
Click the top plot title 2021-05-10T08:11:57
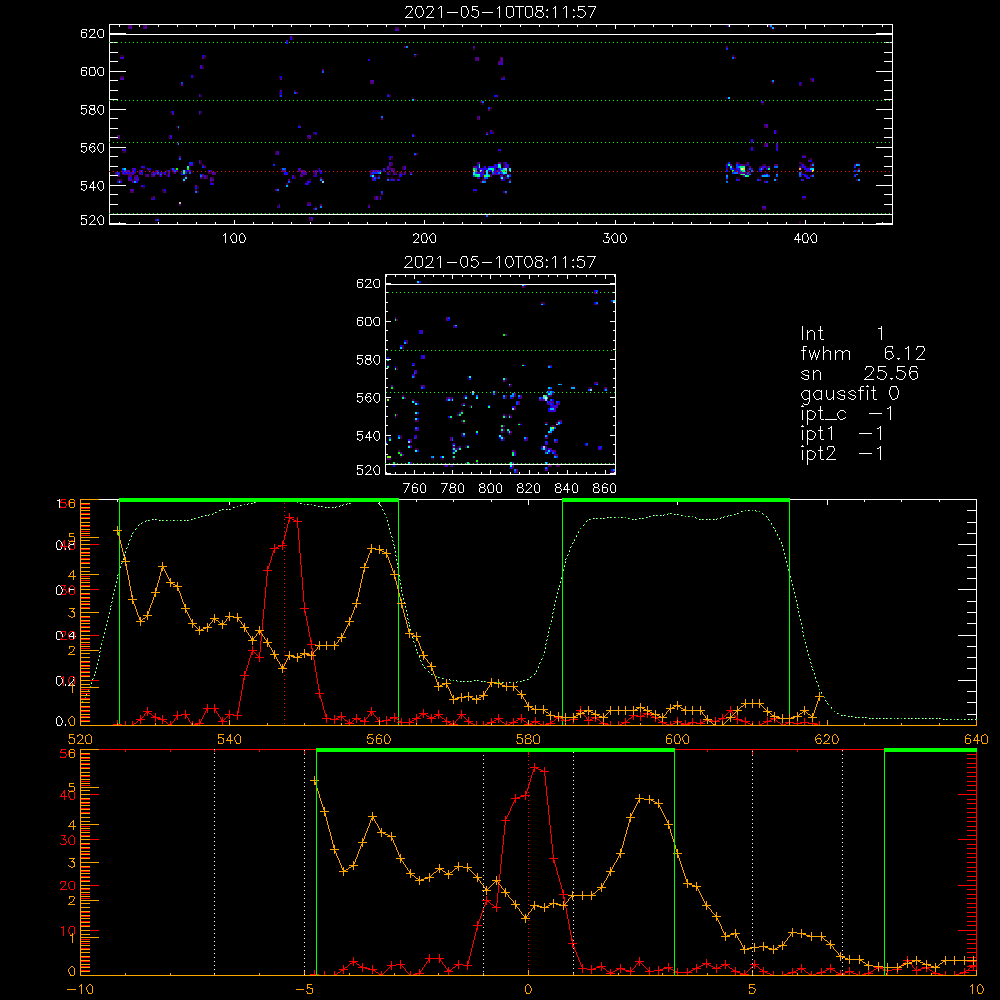(x=500, y=12)
